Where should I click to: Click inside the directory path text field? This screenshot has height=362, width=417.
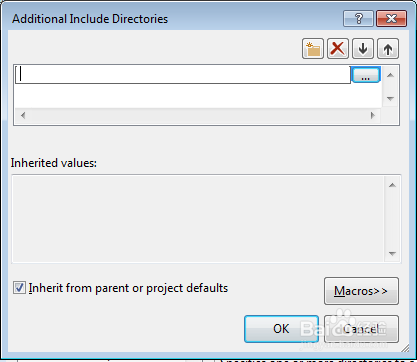tap(183, 74)
